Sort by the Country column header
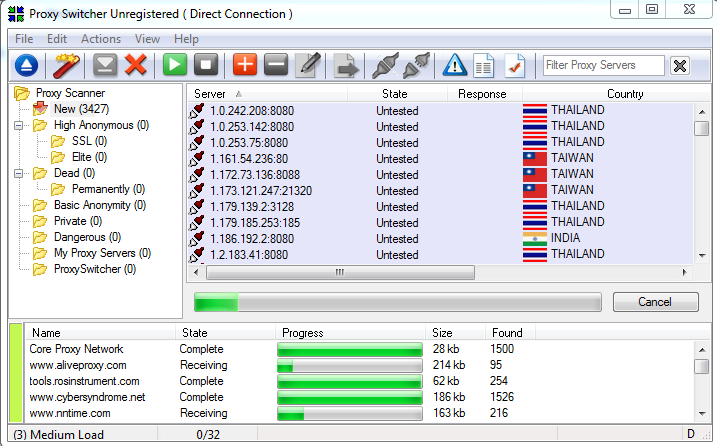Image resolution: width=717 pixels, height=446 pixels. point(616,94)
